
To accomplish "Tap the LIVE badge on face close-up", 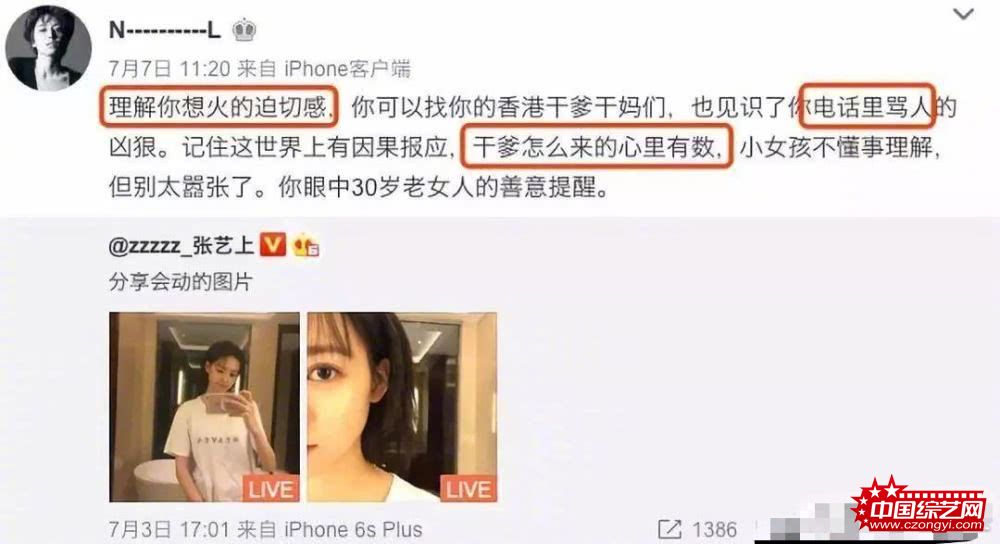I will click(469, 489).
